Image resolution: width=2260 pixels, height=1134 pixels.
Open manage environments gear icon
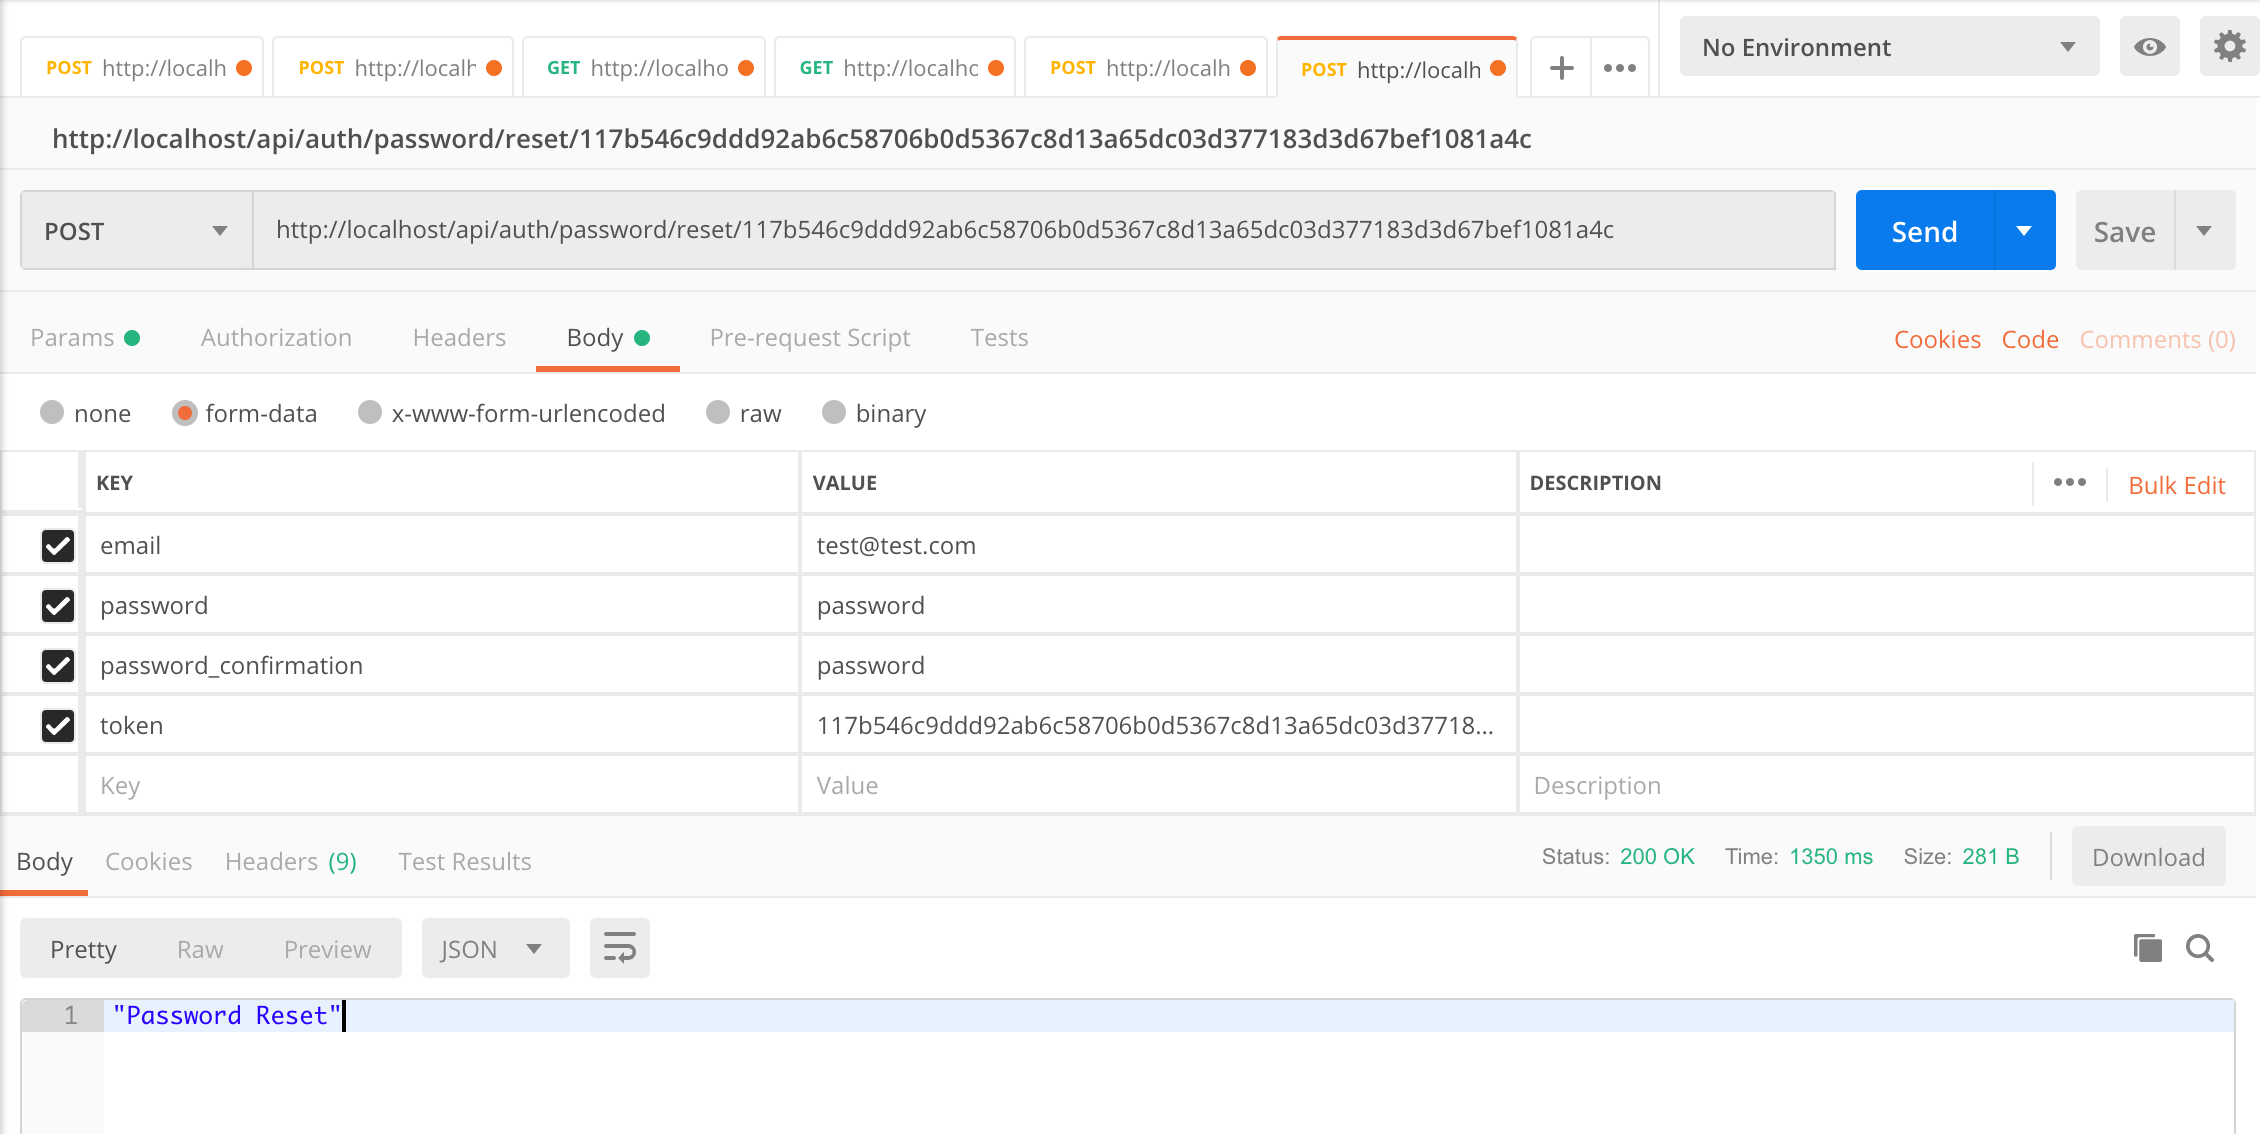point(2229,47)
